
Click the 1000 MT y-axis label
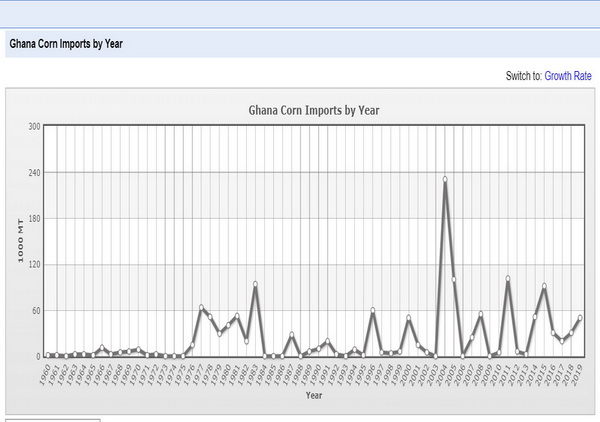tap(20, 242)
